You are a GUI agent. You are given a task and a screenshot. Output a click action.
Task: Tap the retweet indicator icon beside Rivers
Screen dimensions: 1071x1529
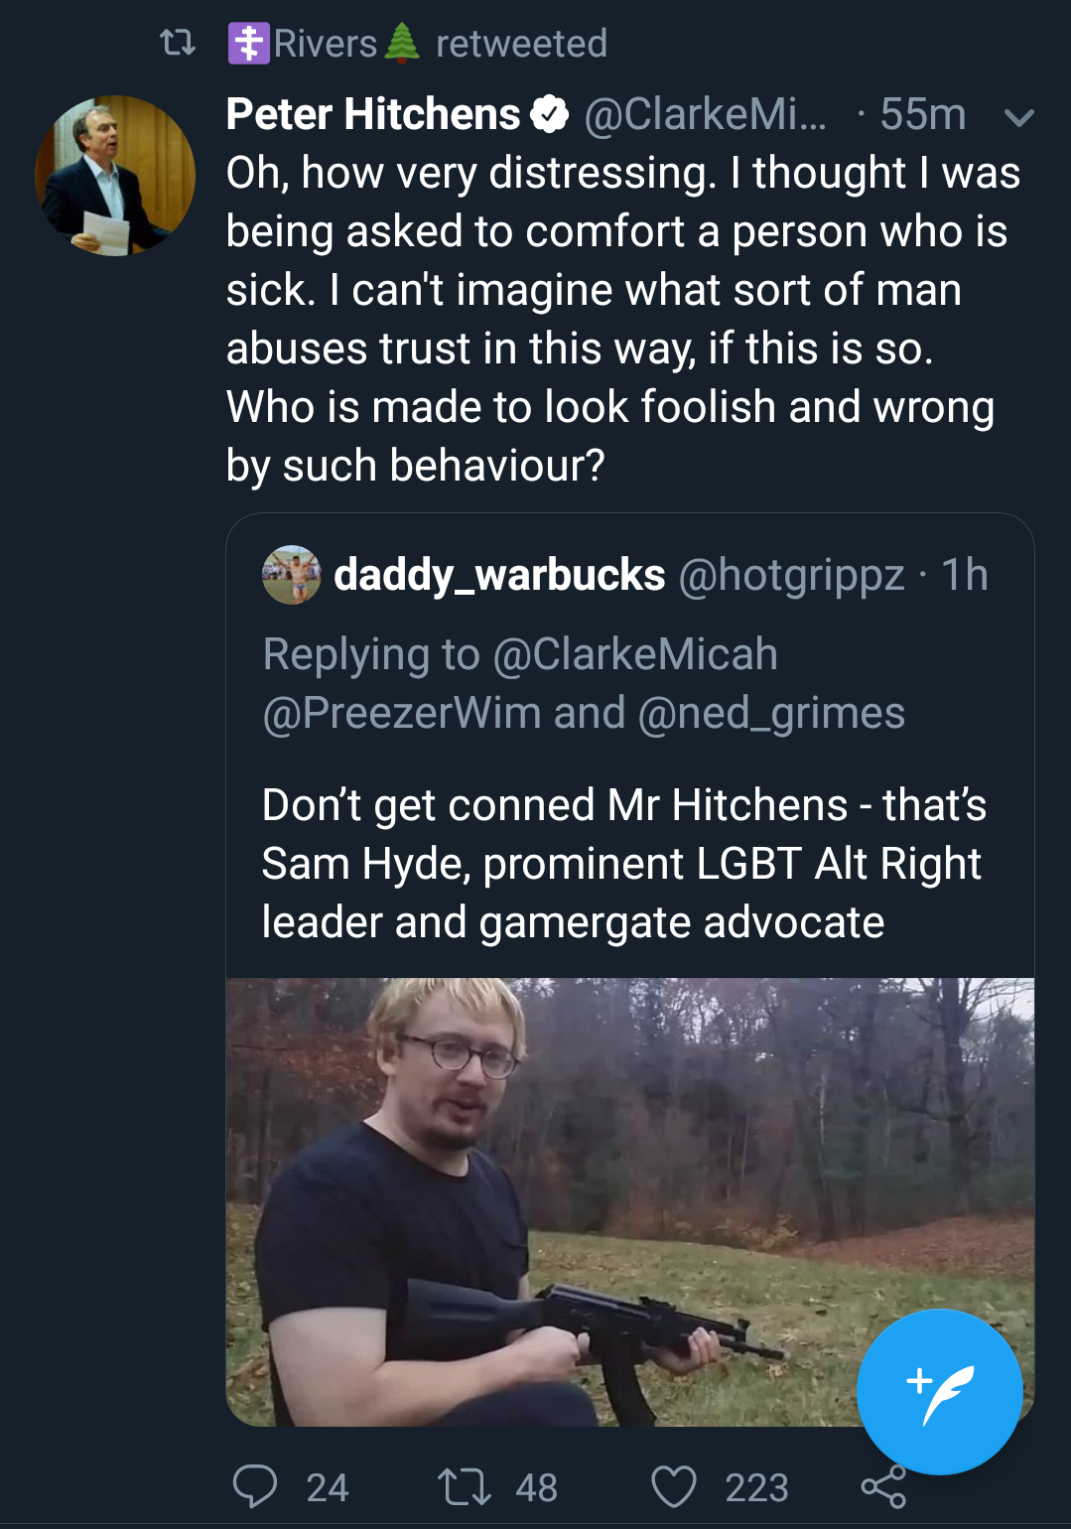(x=178, y=43)
